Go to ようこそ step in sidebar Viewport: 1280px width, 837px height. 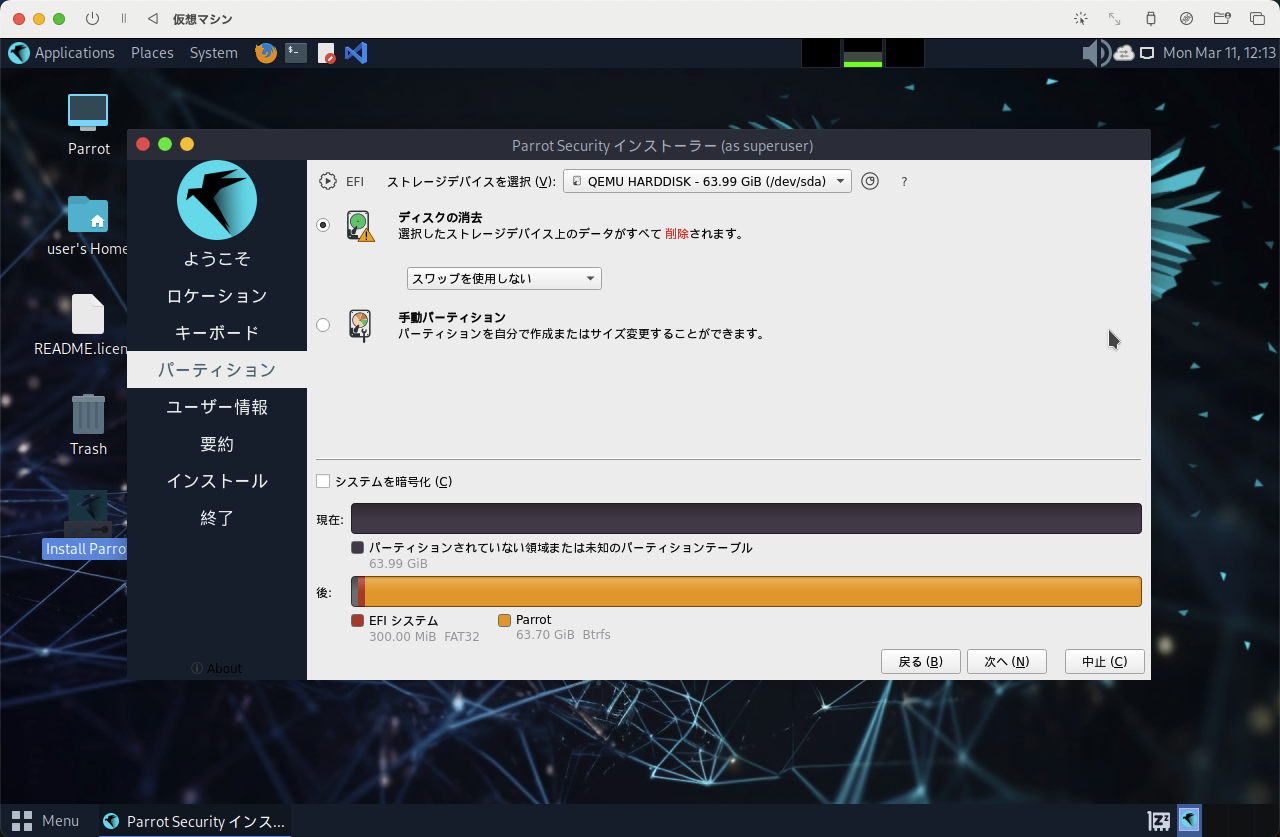tap(217, 258)
